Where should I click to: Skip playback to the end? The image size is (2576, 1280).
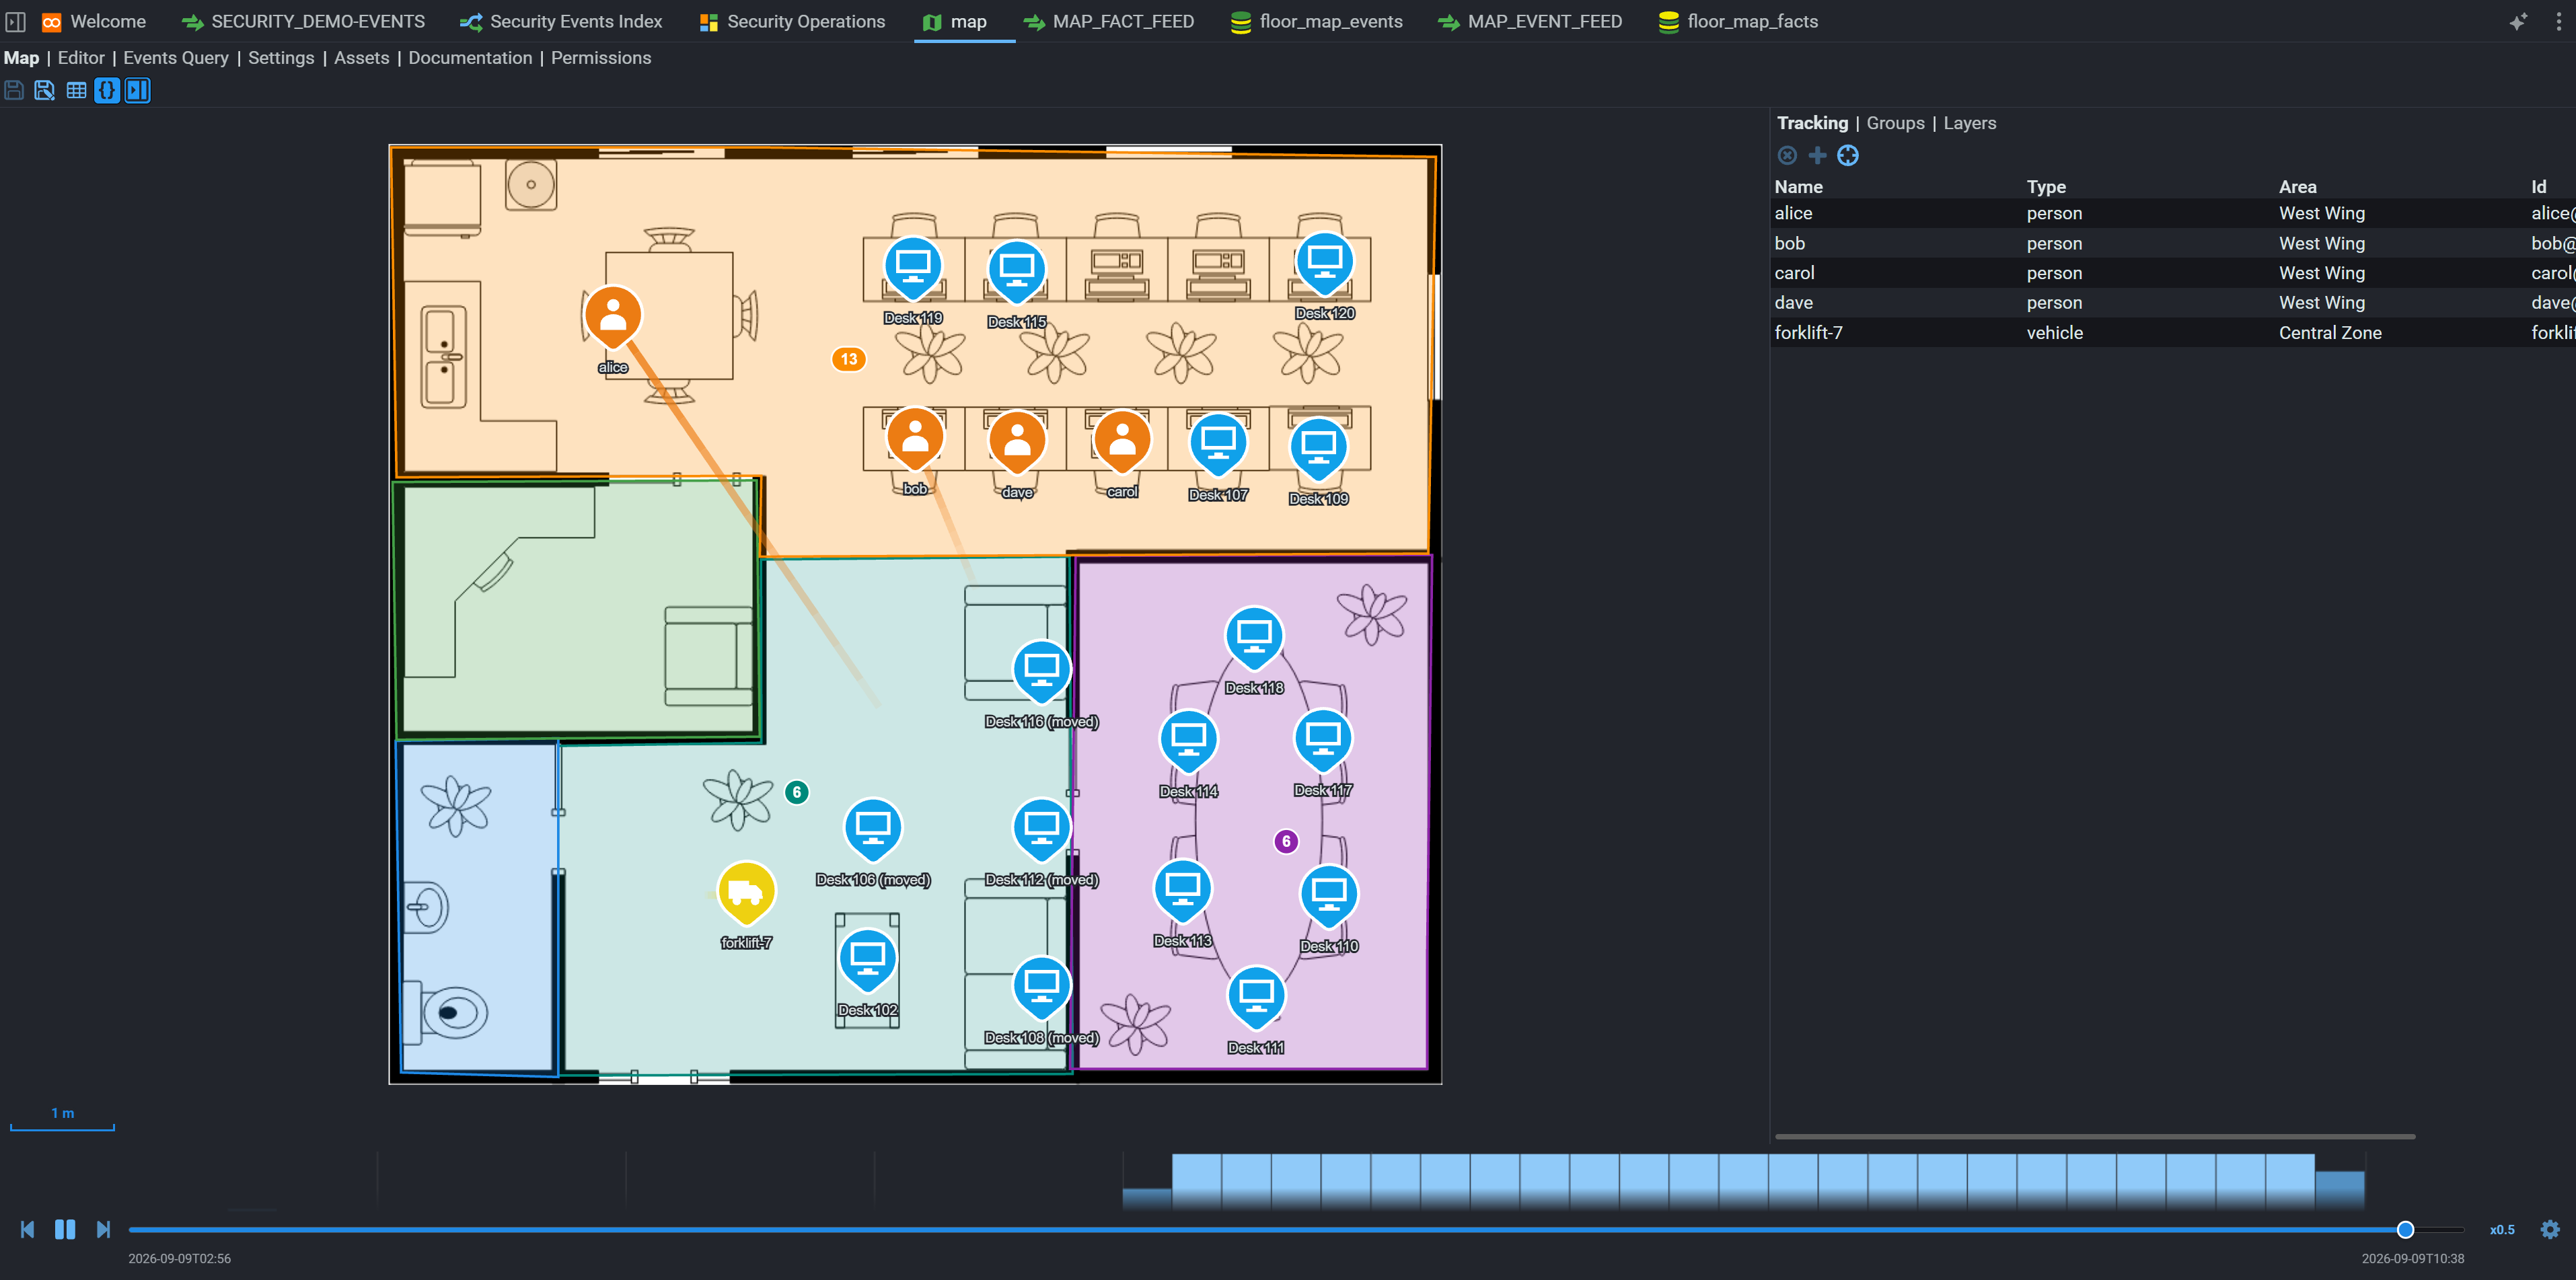click(103, 1229)
